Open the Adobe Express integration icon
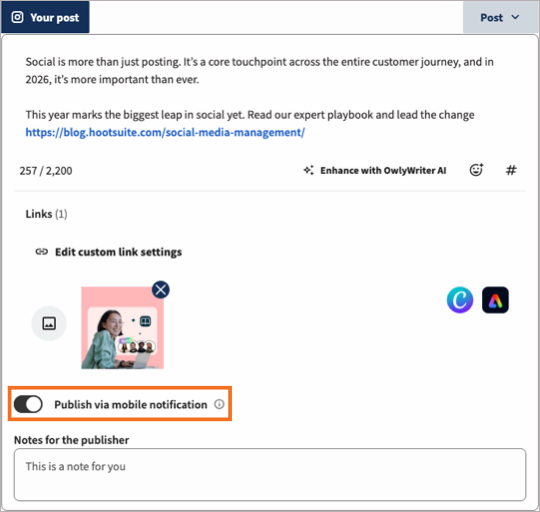The image size is (540, 512). click(x=495, y=300)
